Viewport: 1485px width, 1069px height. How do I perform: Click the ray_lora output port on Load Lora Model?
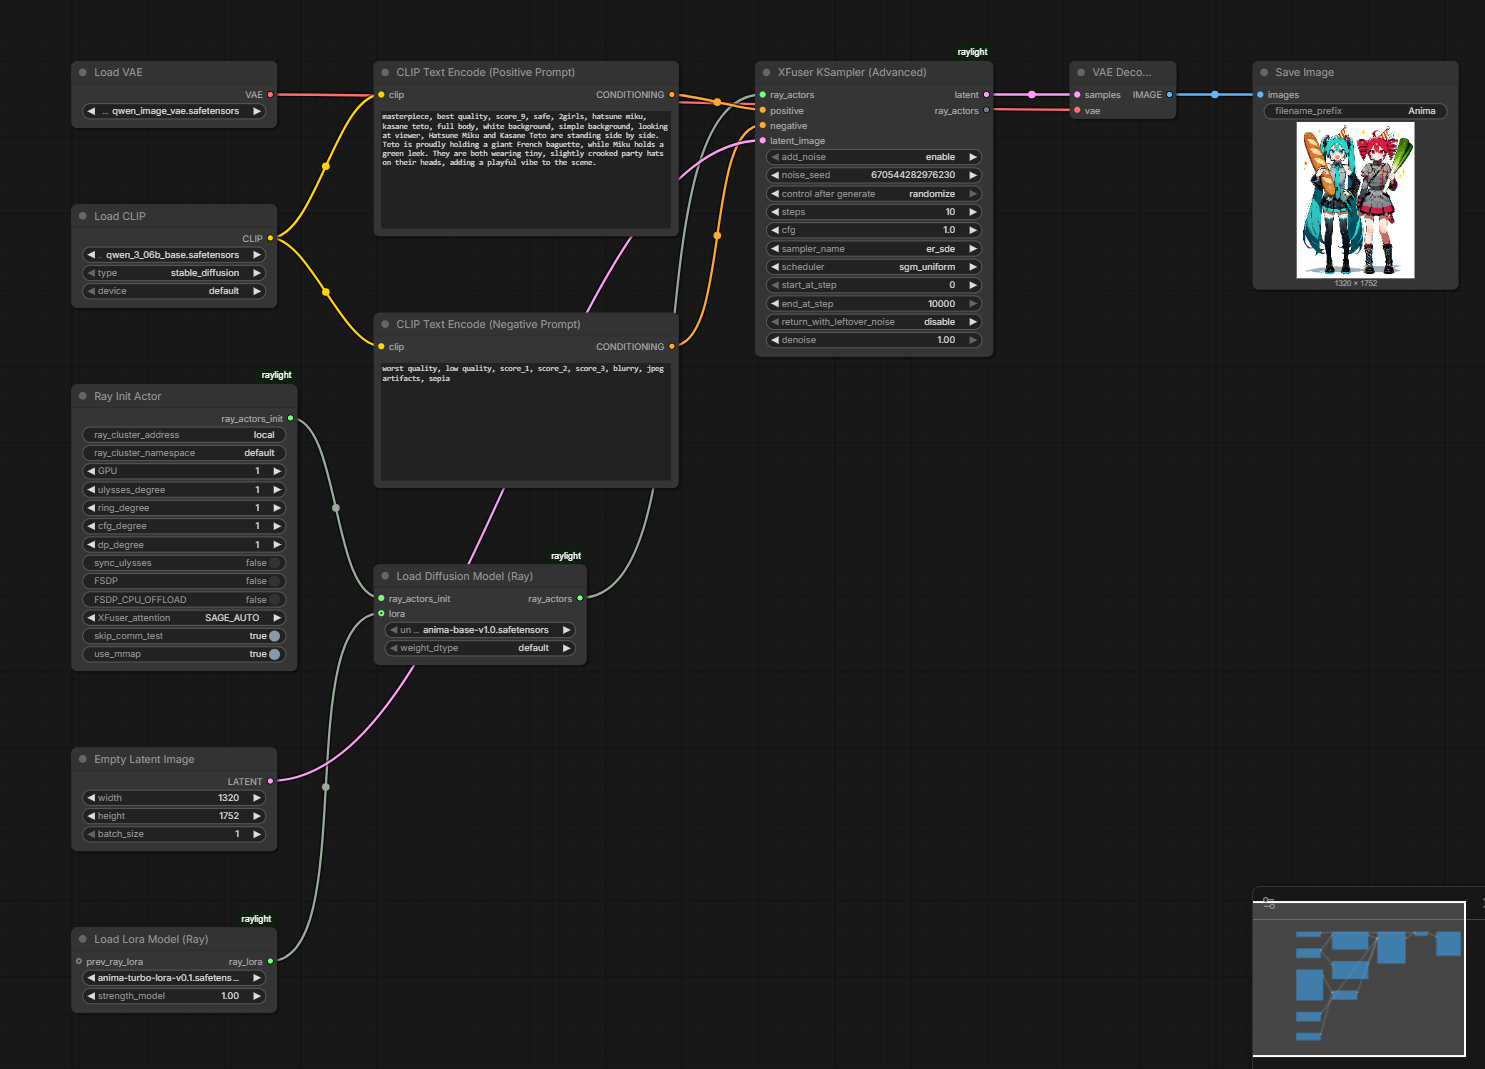click(270, 961)
